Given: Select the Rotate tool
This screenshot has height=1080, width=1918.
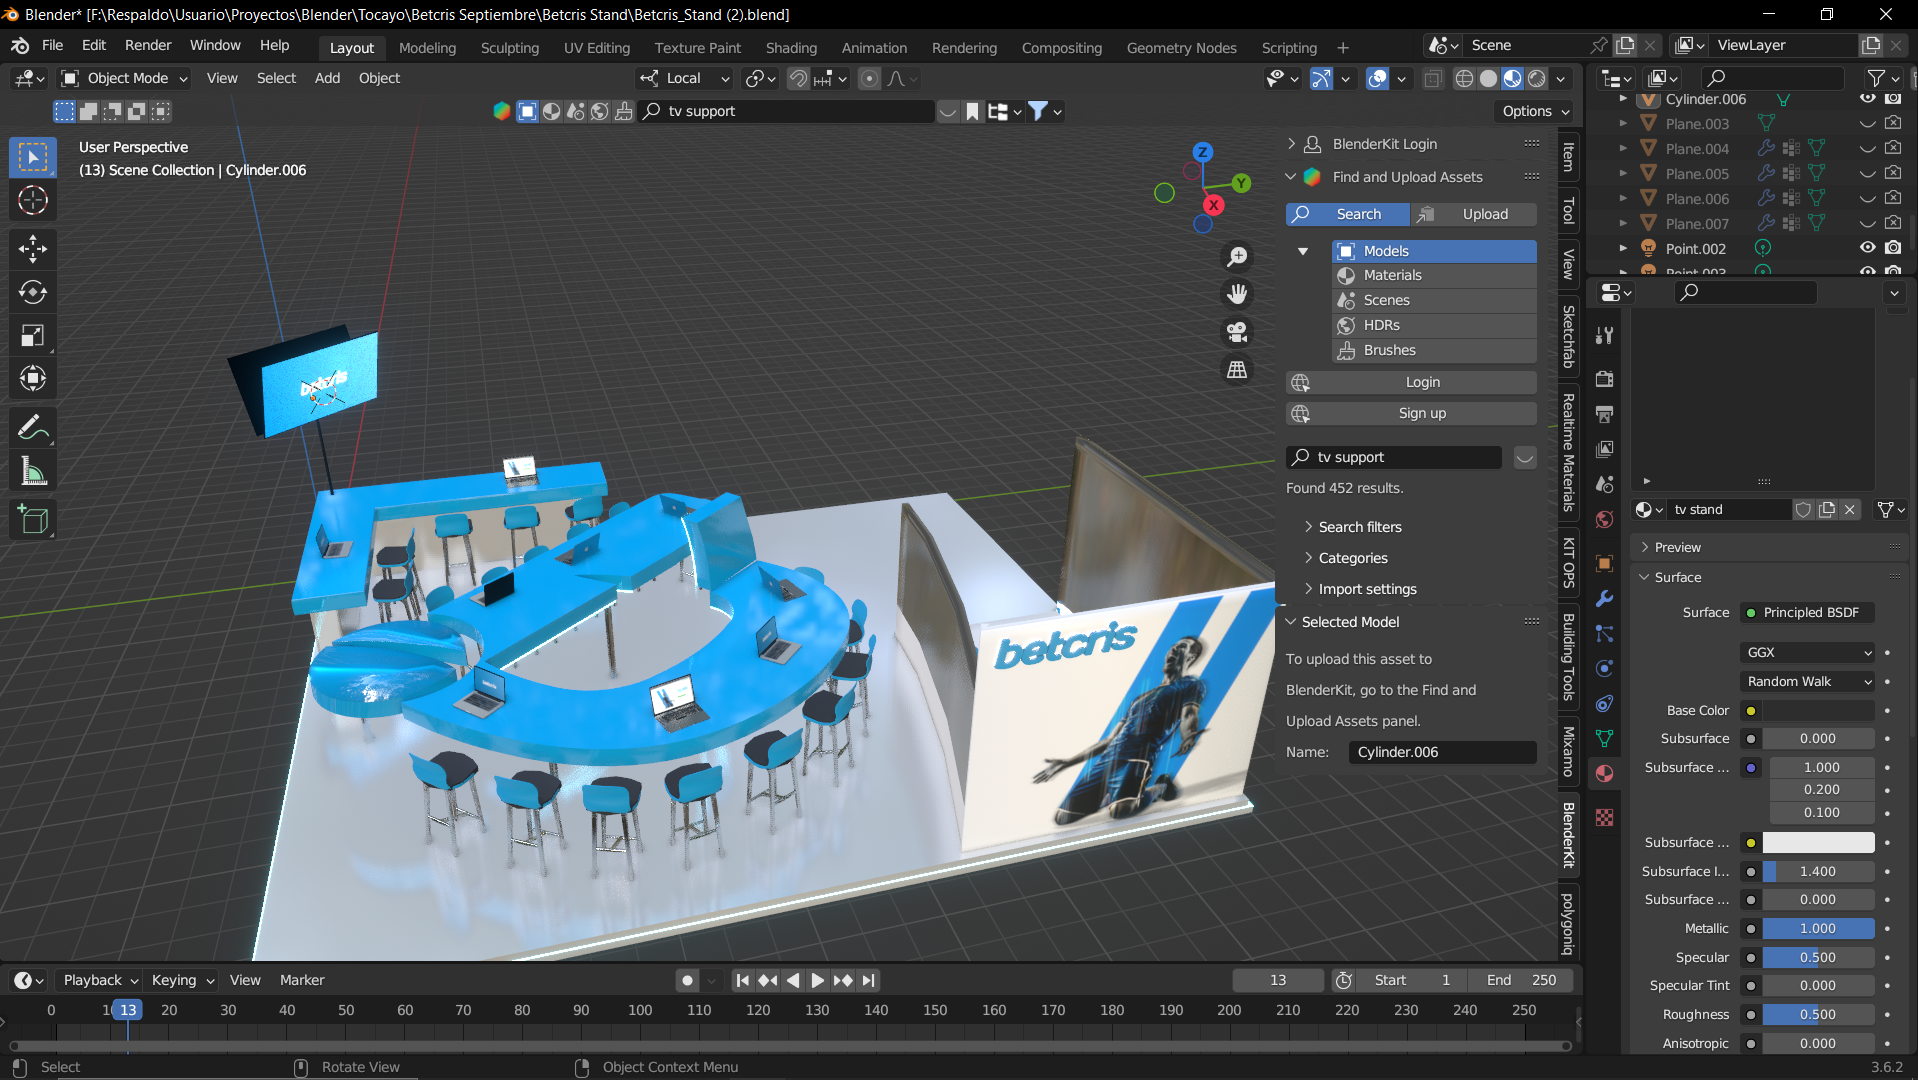Looking at the screenshot, I should [33, 292].
